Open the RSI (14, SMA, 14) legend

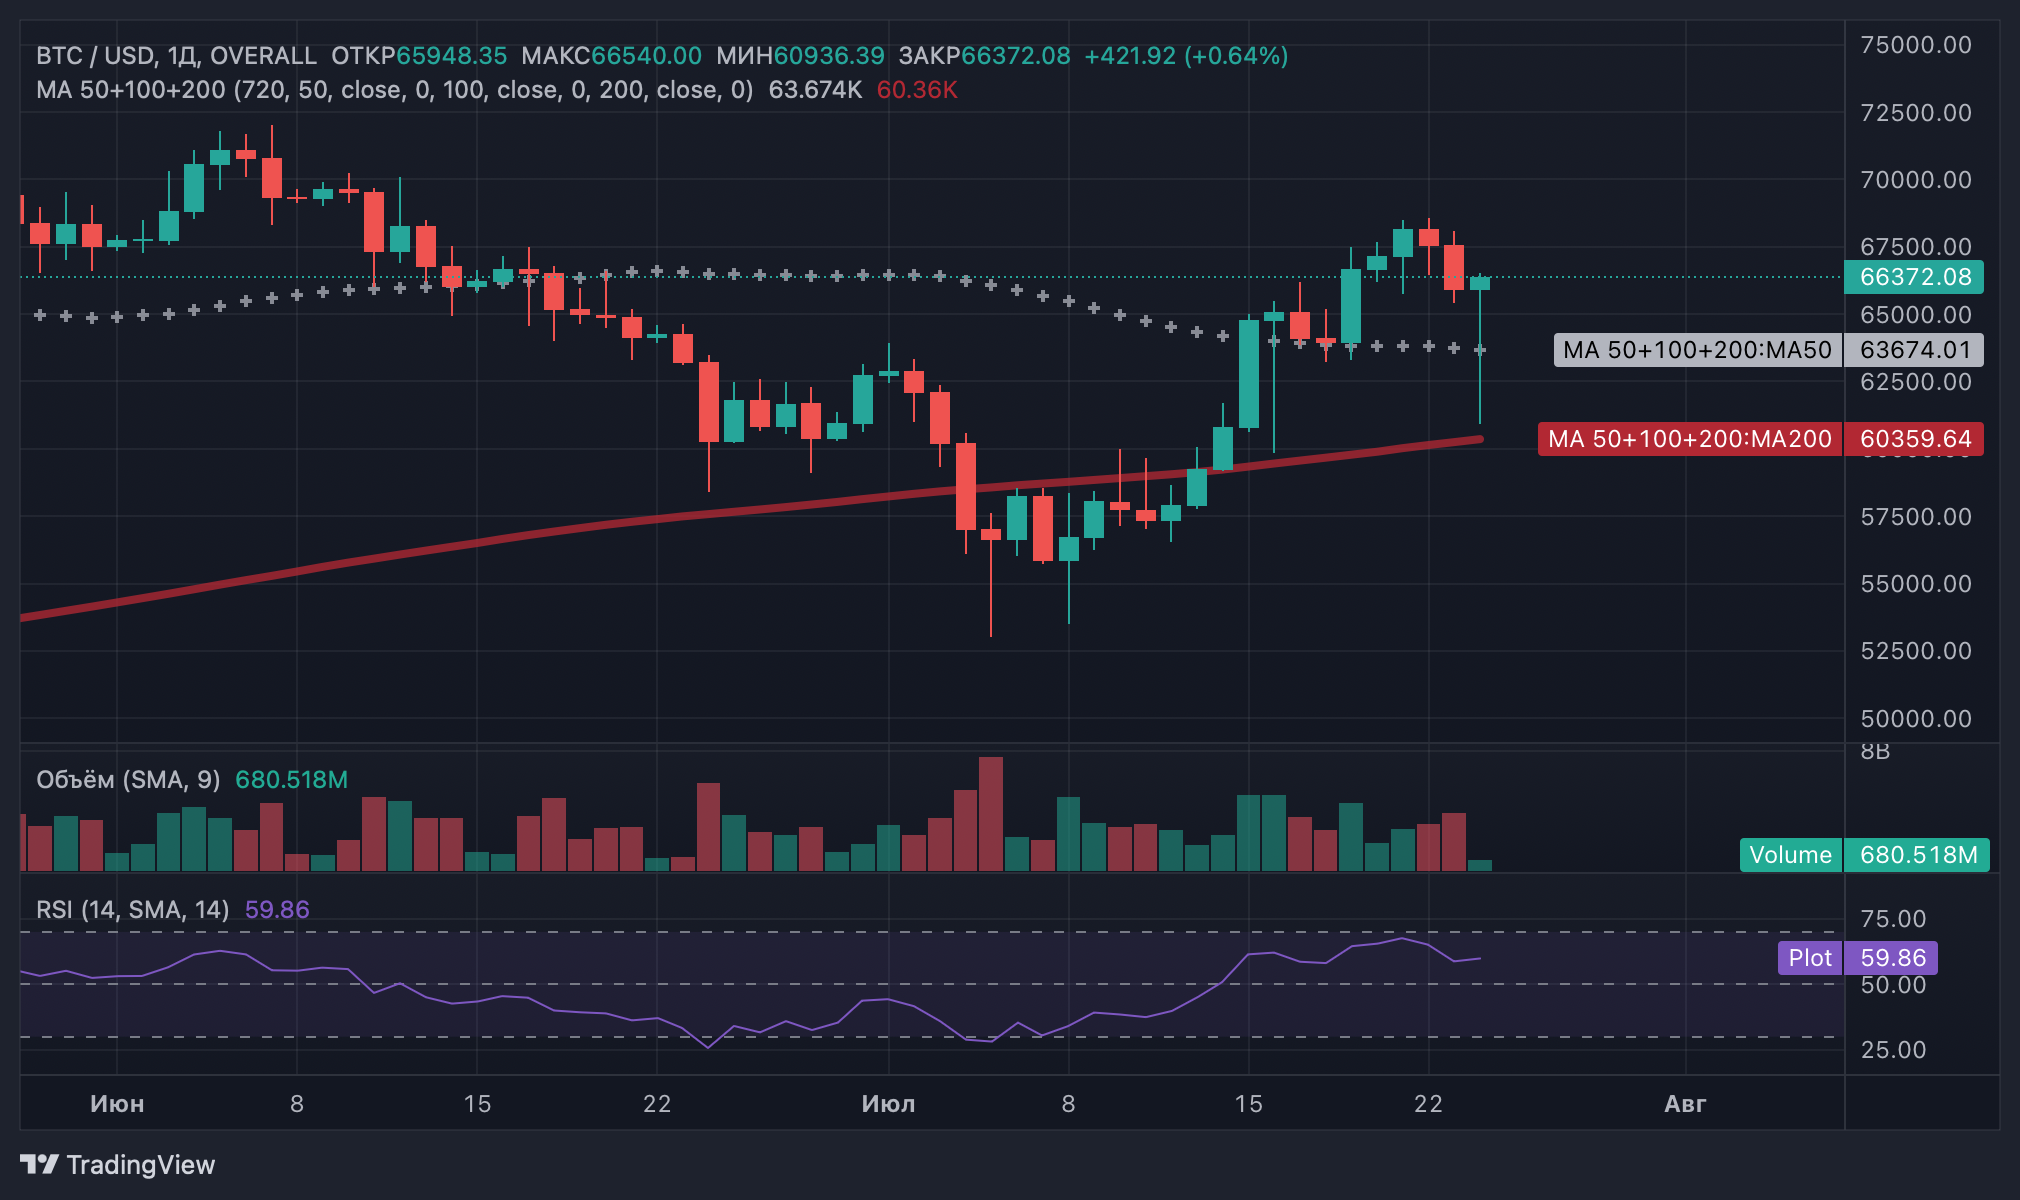point(133,910)
